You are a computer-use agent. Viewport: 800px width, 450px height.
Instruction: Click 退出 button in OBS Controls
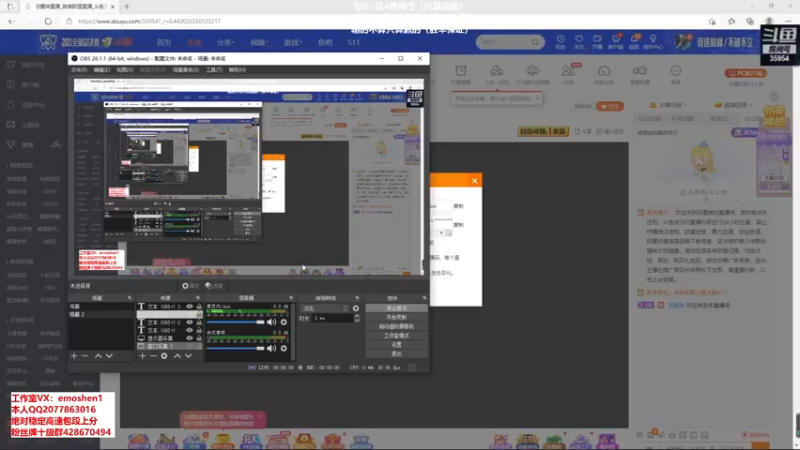[396, 354]
